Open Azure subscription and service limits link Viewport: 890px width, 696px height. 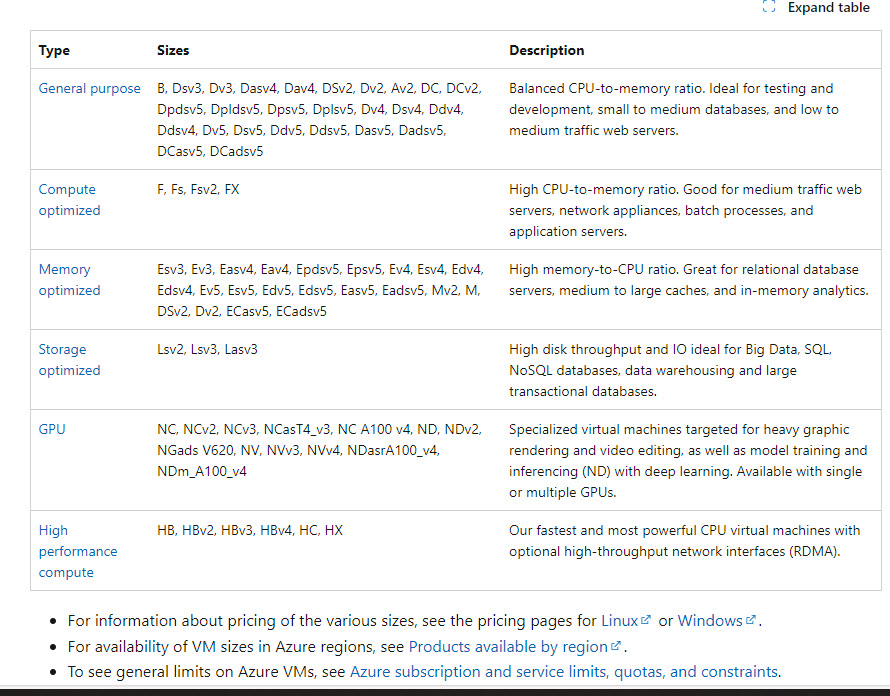[564, 672]
